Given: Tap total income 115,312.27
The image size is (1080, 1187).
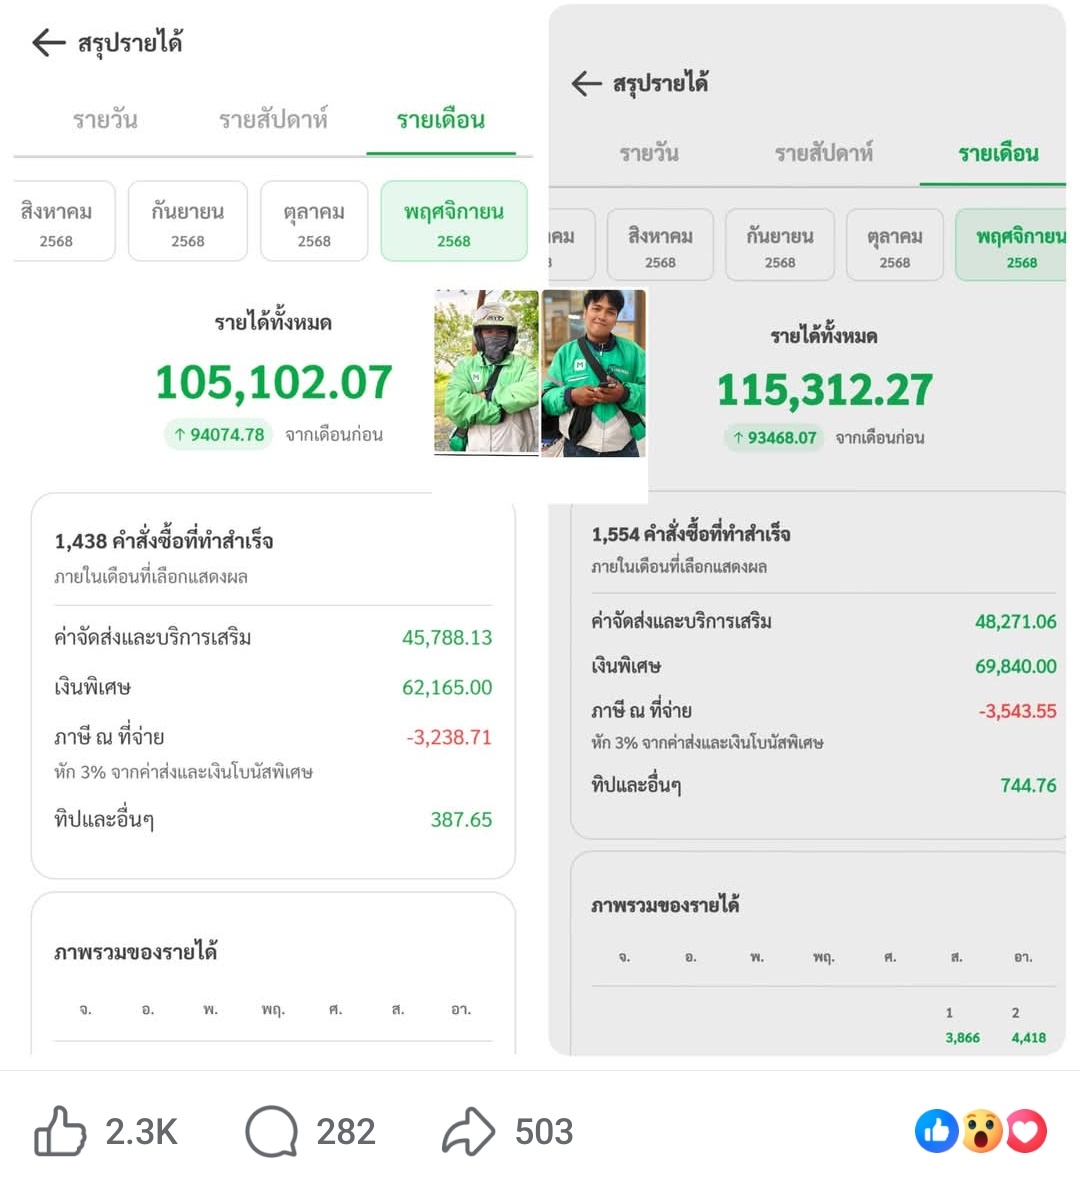Looking at the screenshot, I should [824, 390].
